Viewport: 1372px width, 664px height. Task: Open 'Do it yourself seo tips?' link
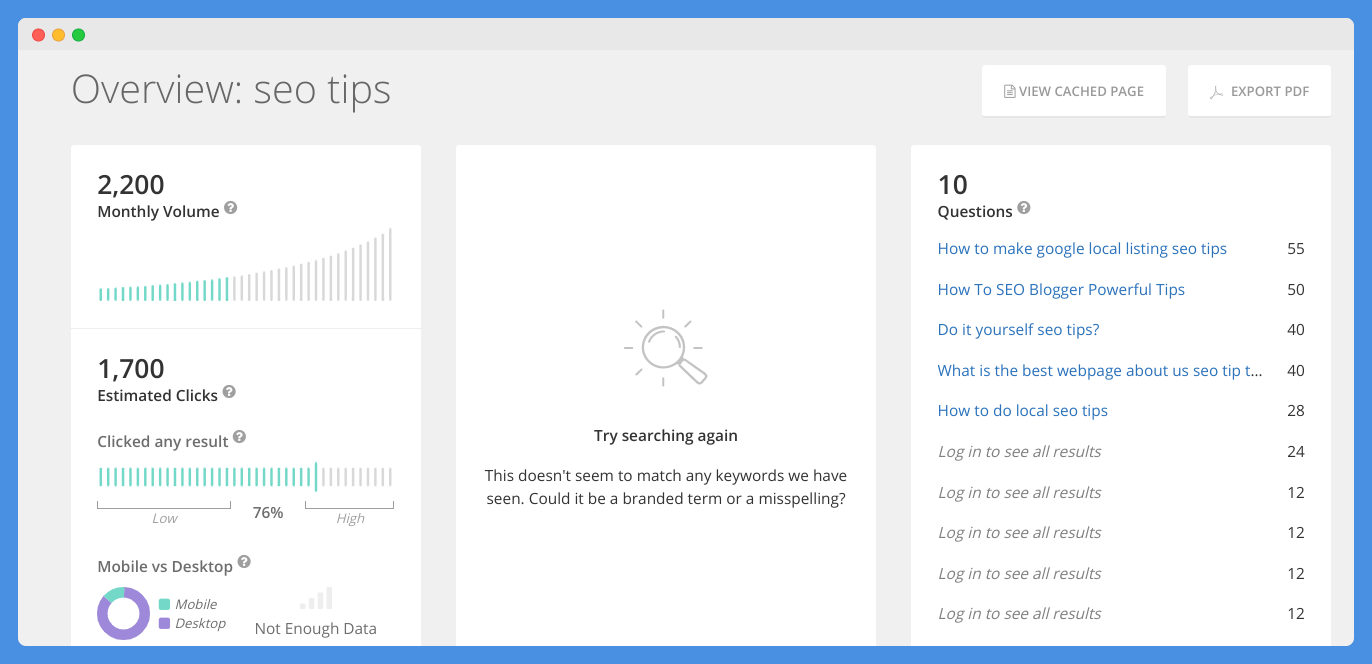click(1018, 330)
